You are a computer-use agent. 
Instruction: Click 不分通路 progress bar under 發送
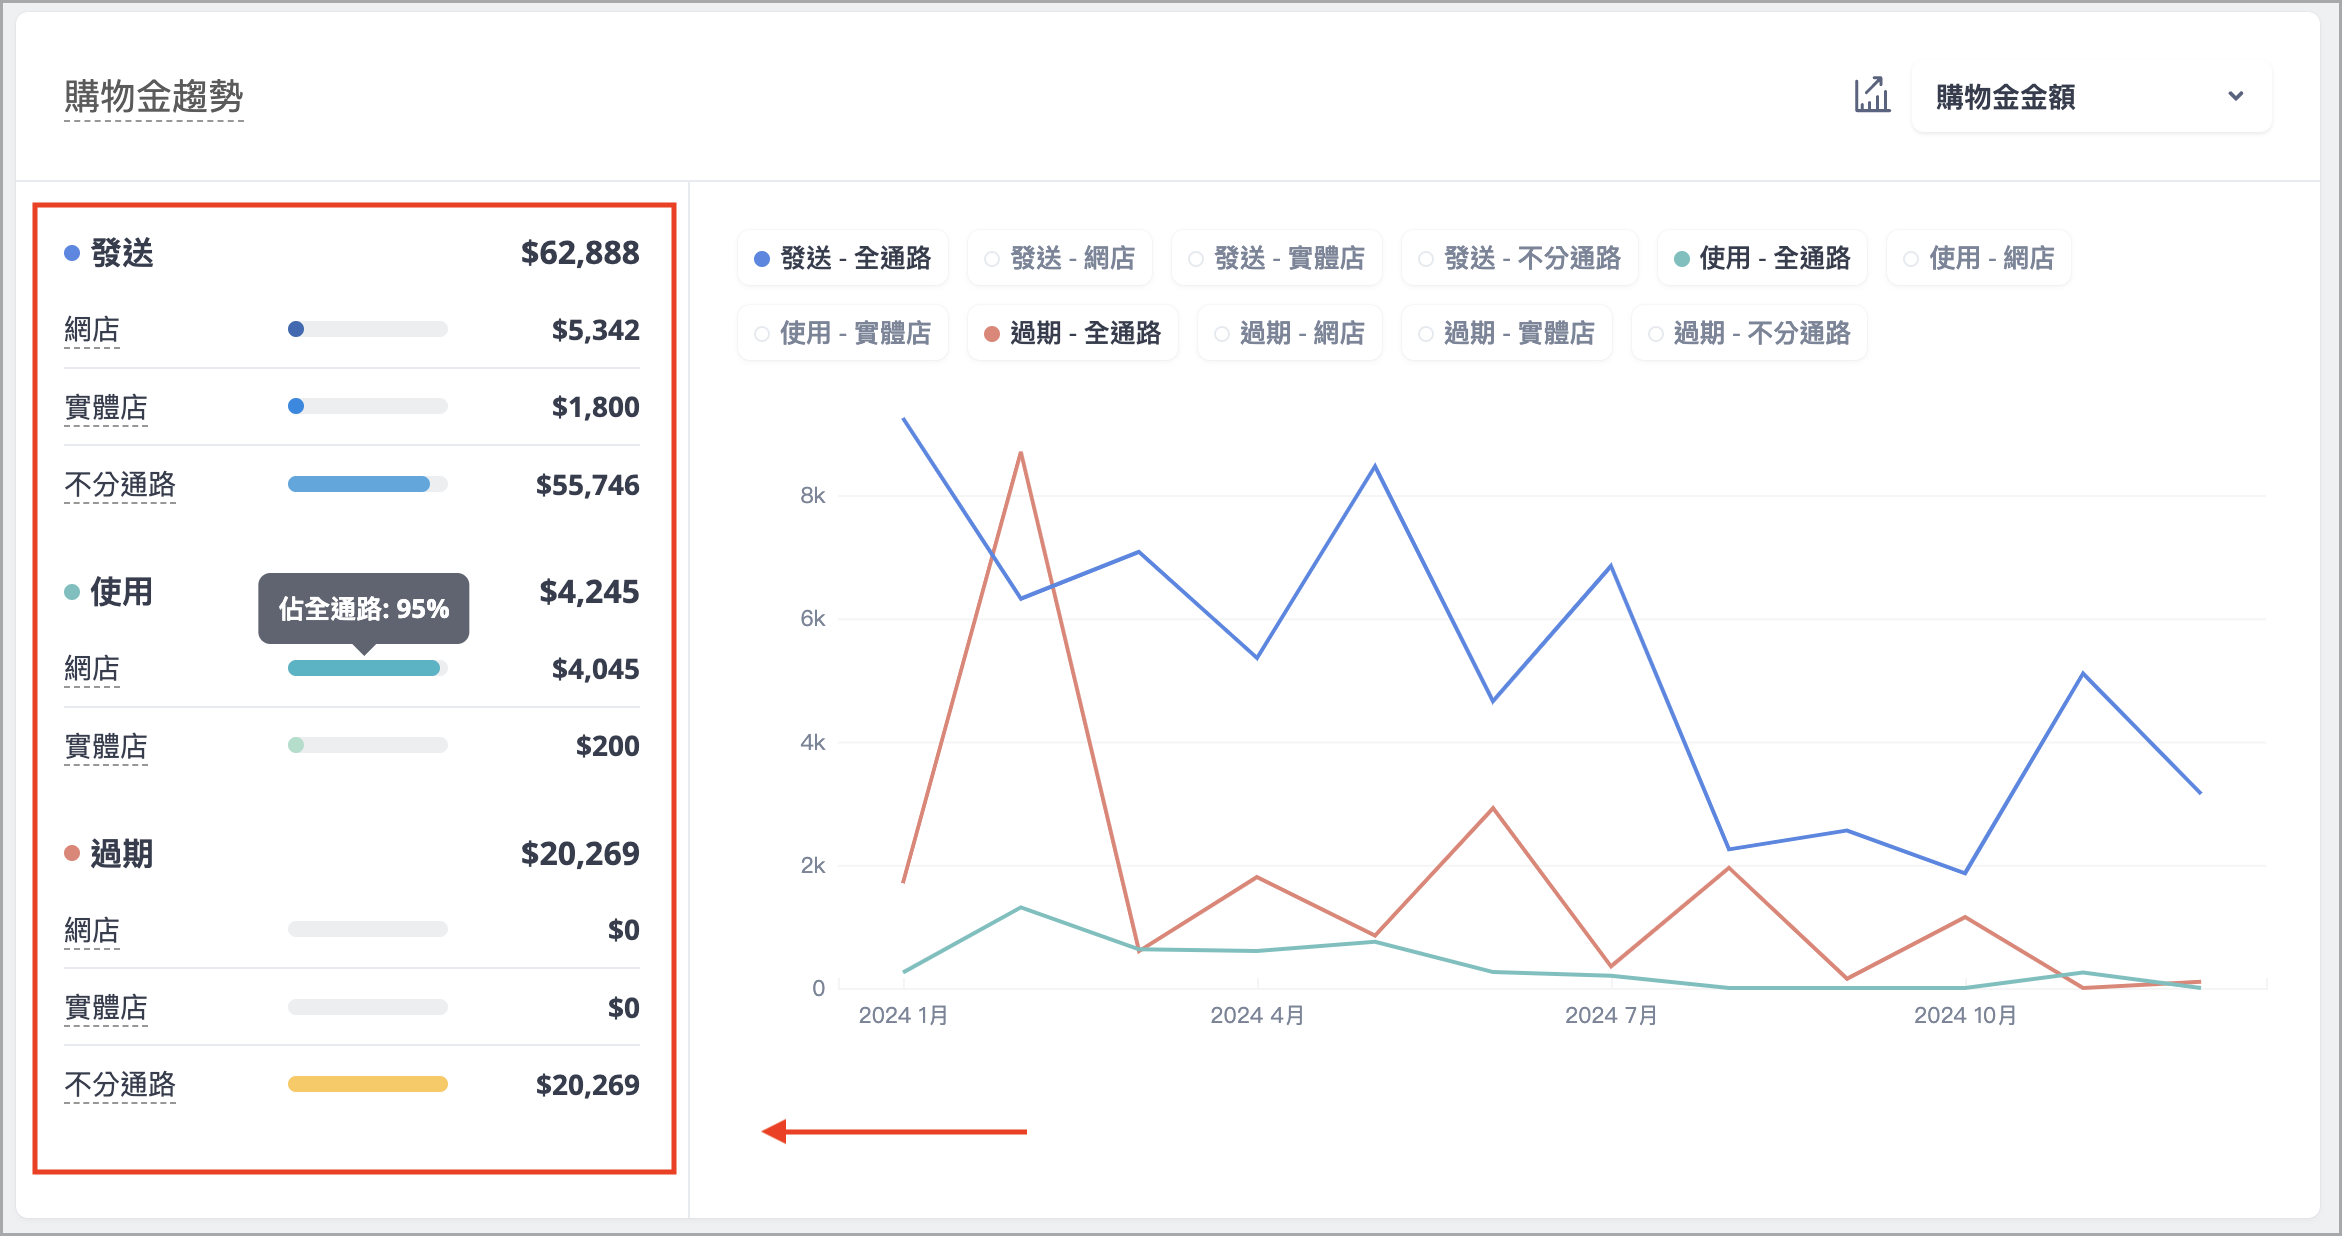coord(367,484)
